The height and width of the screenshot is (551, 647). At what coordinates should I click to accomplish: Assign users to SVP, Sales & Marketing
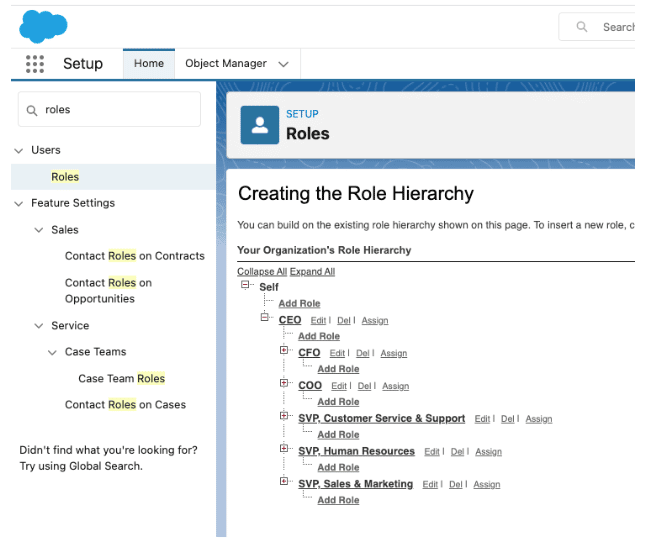tap(487, 485)
